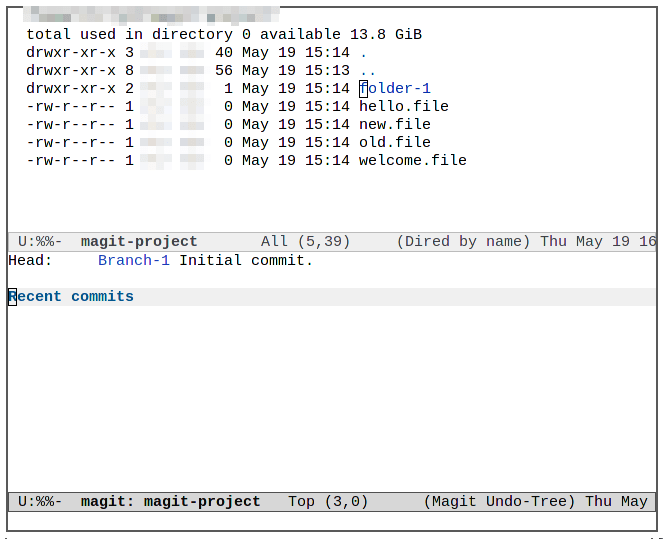Click the 'total used in directory' header line
The width and height of the screenshot is (663, 539).
coord(224,34)
